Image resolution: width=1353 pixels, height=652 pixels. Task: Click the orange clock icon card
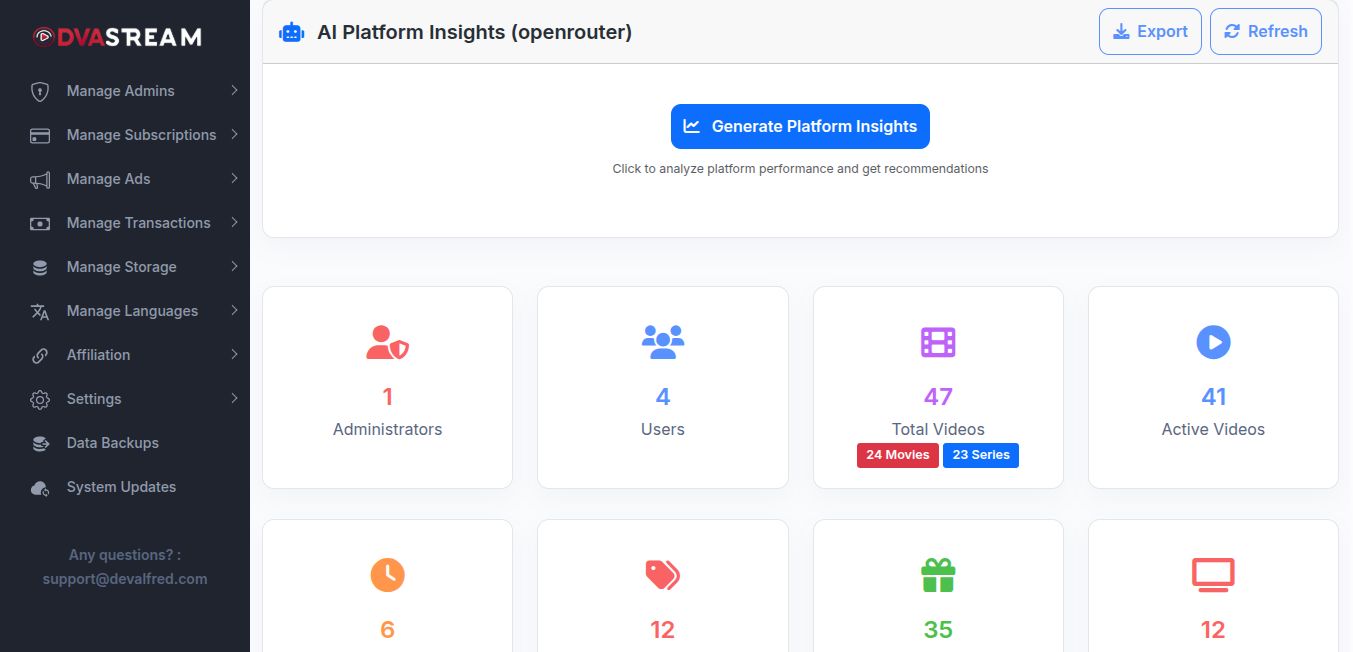click(387, 575)
